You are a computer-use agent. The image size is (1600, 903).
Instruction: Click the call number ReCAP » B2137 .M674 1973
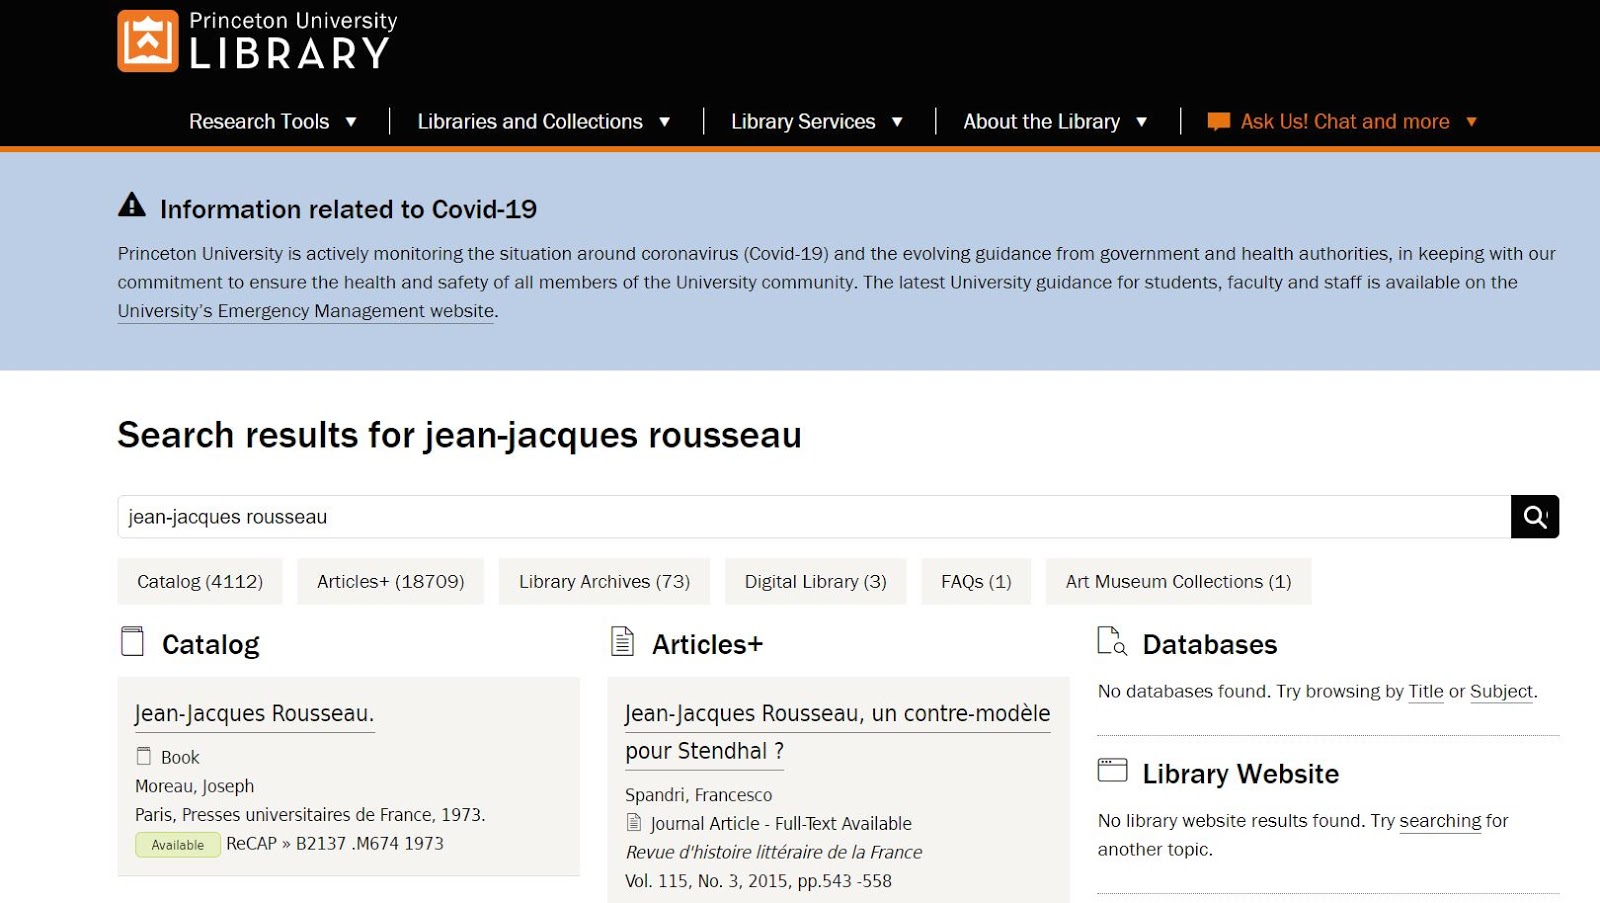[335, 843]
